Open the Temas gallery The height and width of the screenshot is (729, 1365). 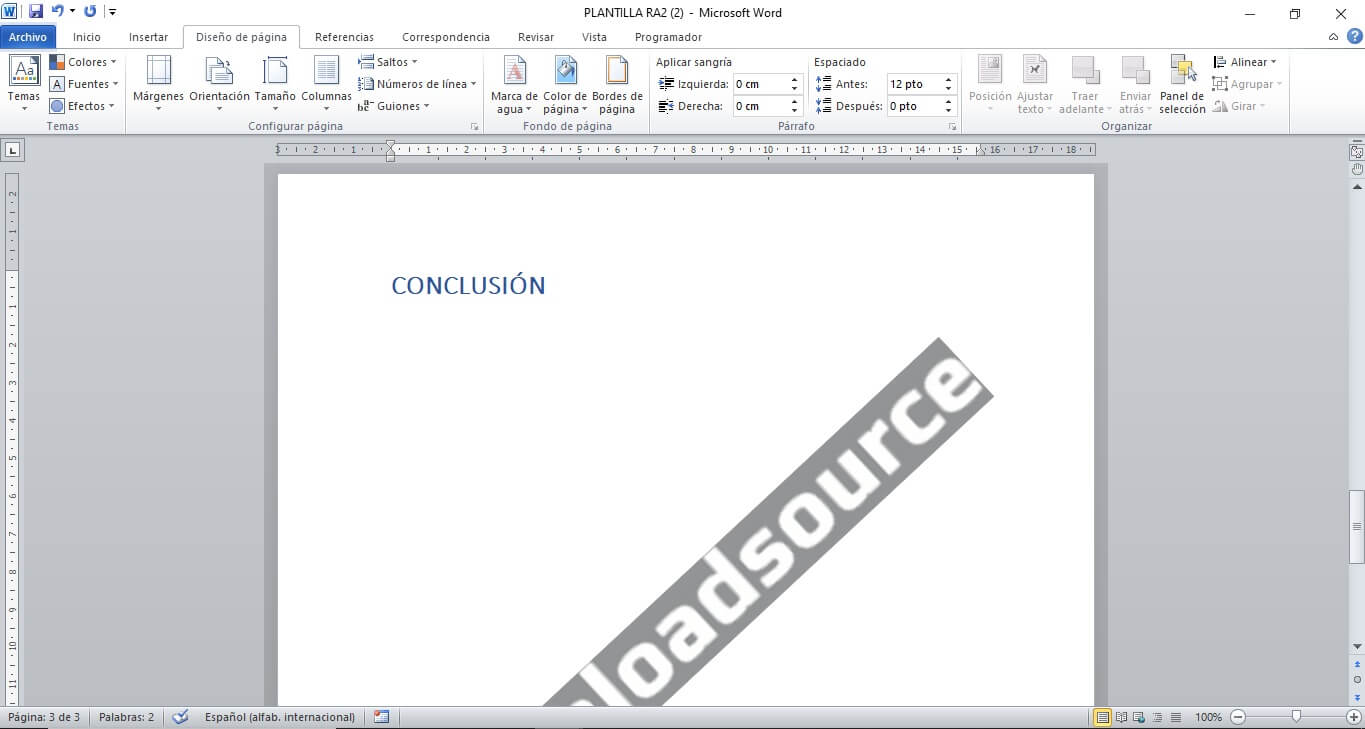tap(24, 84)
